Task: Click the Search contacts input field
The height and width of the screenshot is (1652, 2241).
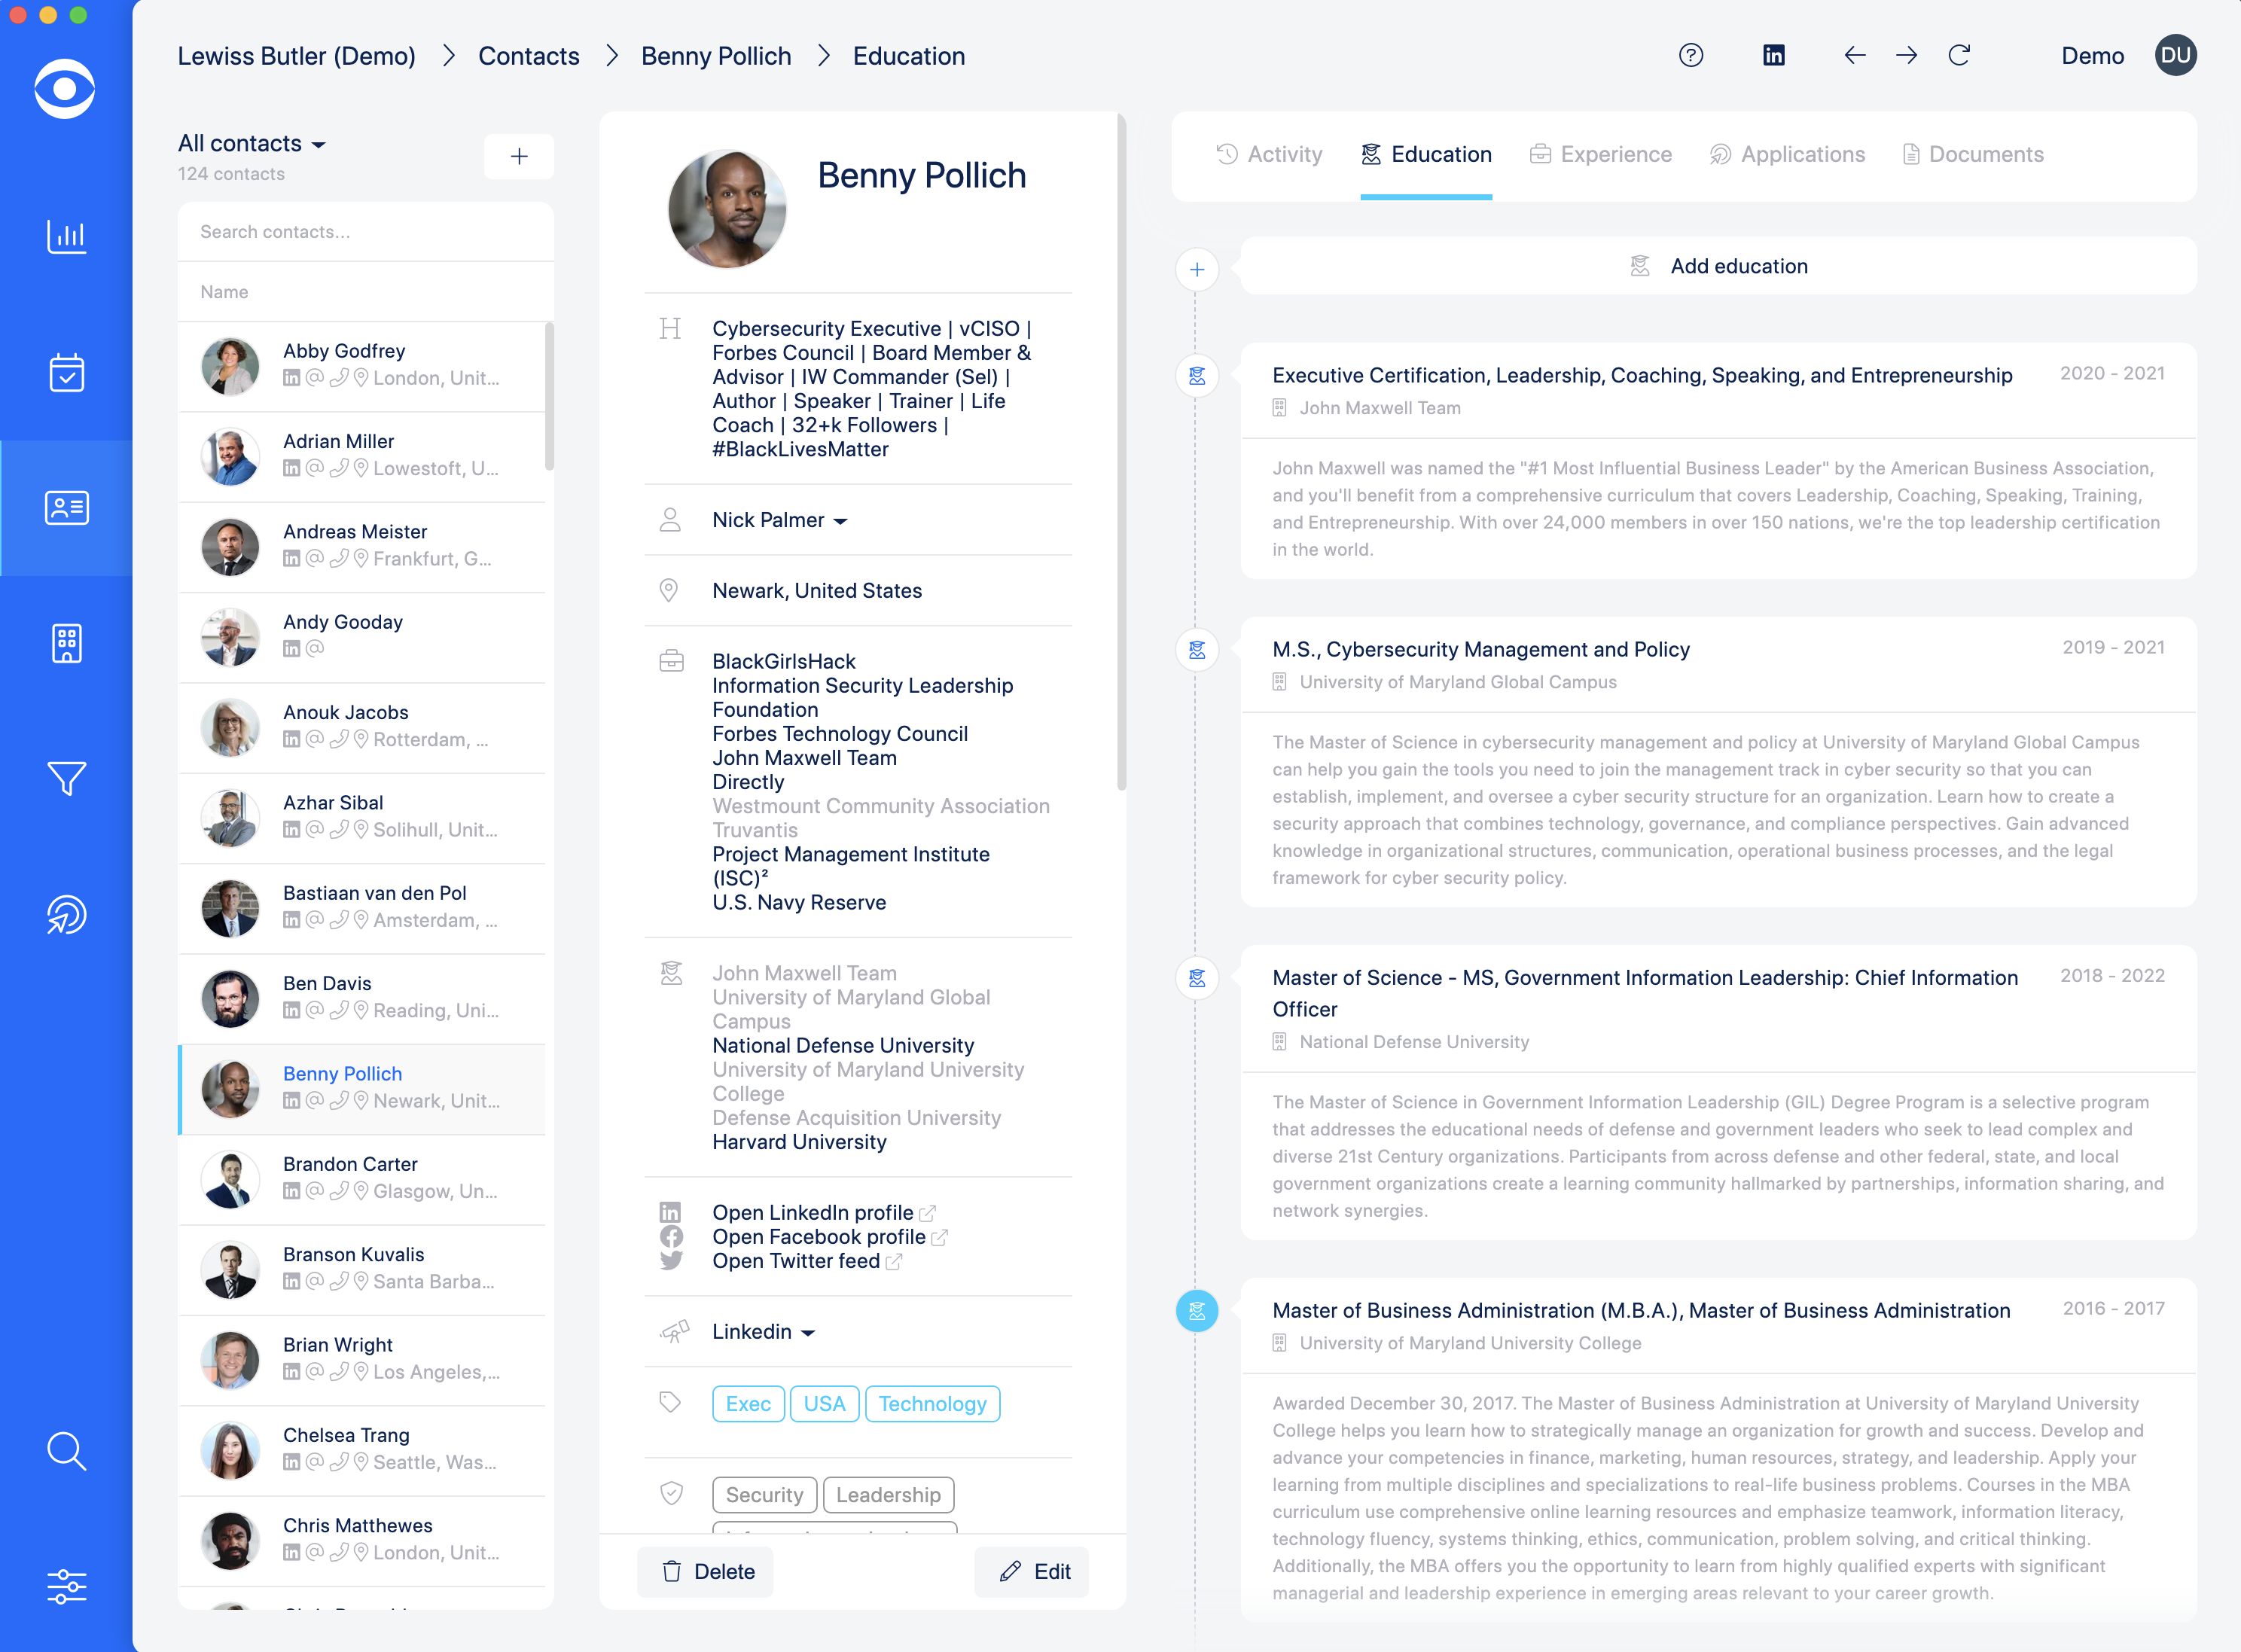Action: click(365, 232)
